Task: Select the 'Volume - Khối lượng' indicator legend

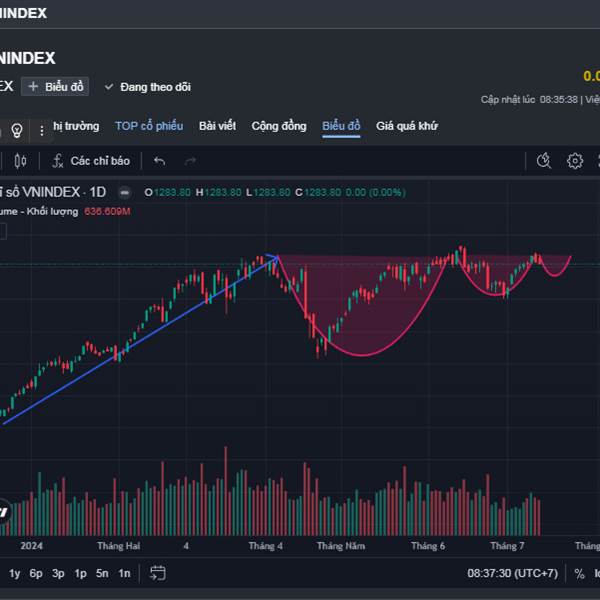Action: coord(39,211)
